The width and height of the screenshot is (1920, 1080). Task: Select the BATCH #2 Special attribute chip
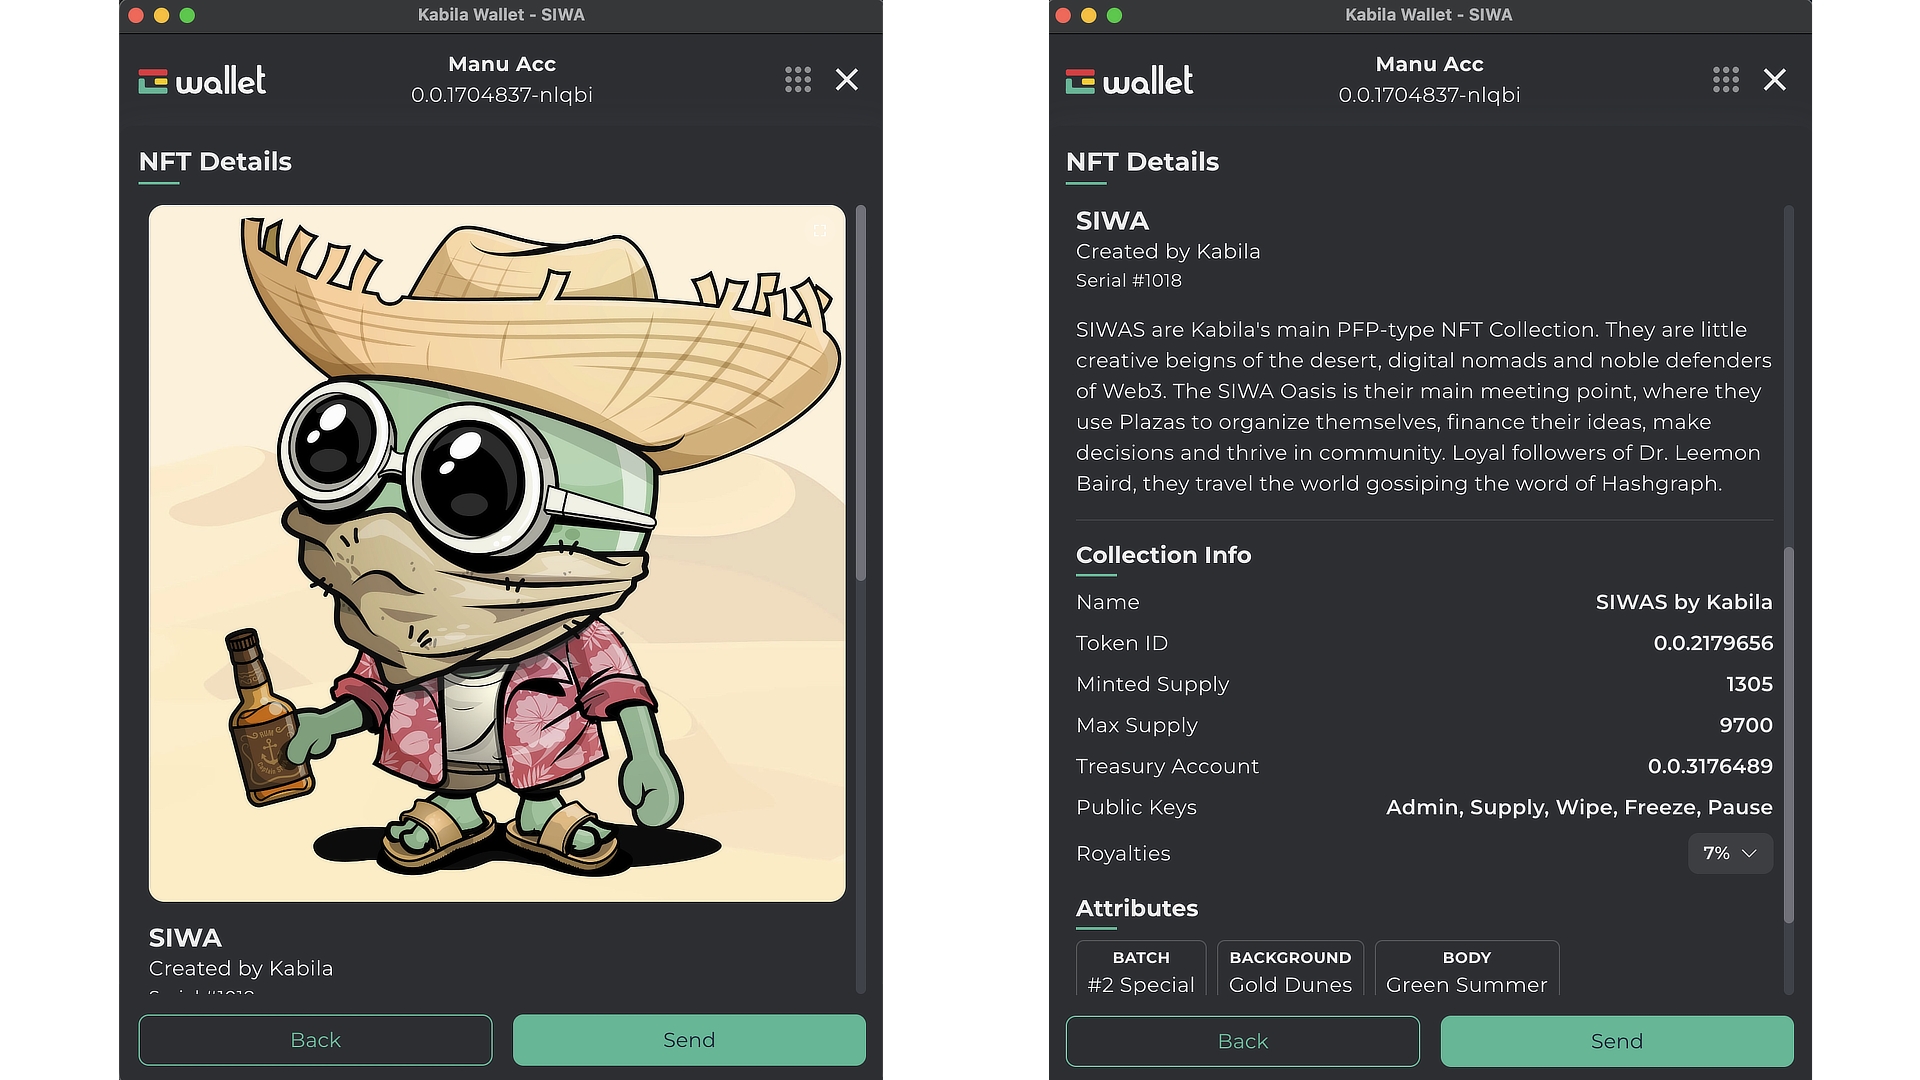pos(1141,970)
